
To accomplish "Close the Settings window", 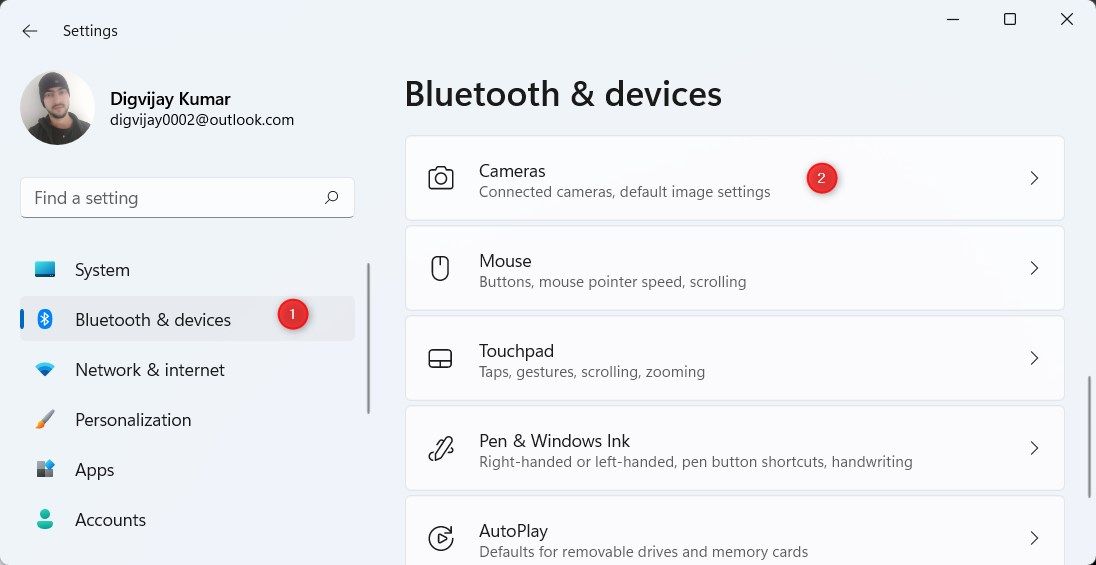I will click(1067, 20).
